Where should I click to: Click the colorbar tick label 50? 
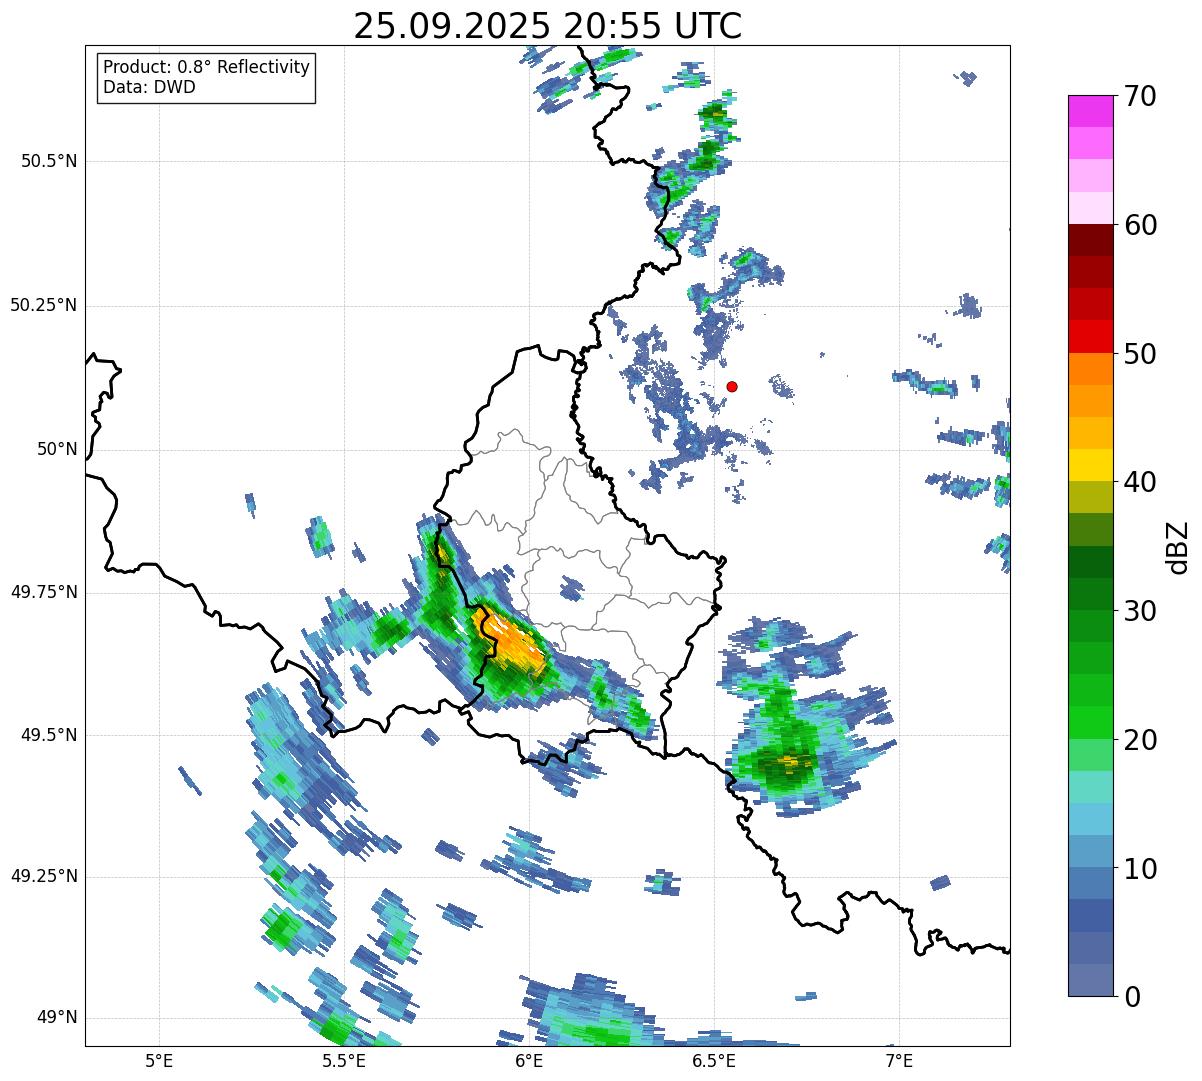tap(1140, 354)
